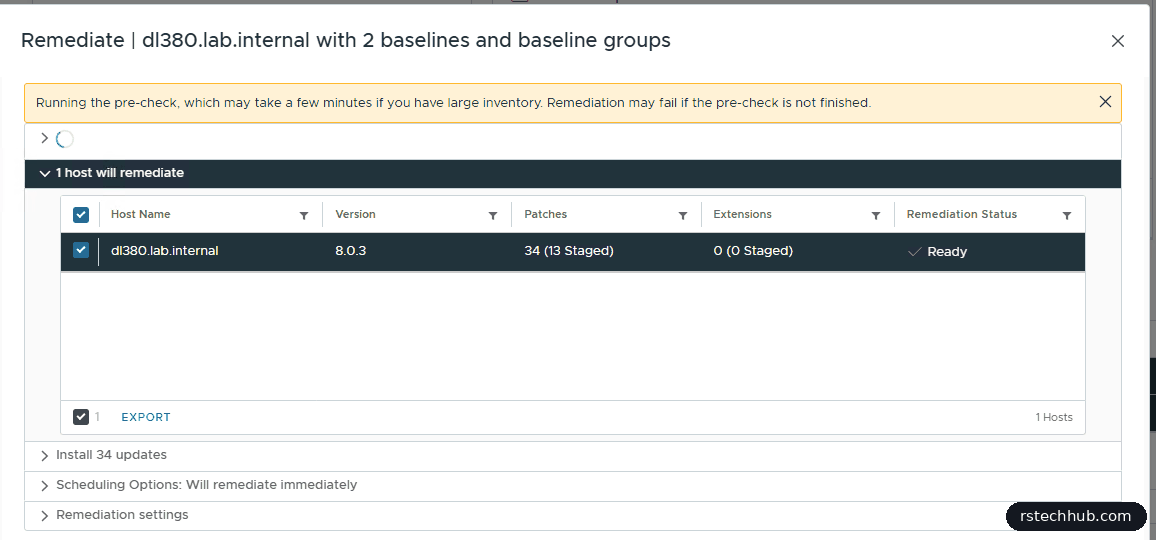Sort by the Remediation Status column header
Viewport: 1156px width, 540px height.
click(x=961, y=214)
